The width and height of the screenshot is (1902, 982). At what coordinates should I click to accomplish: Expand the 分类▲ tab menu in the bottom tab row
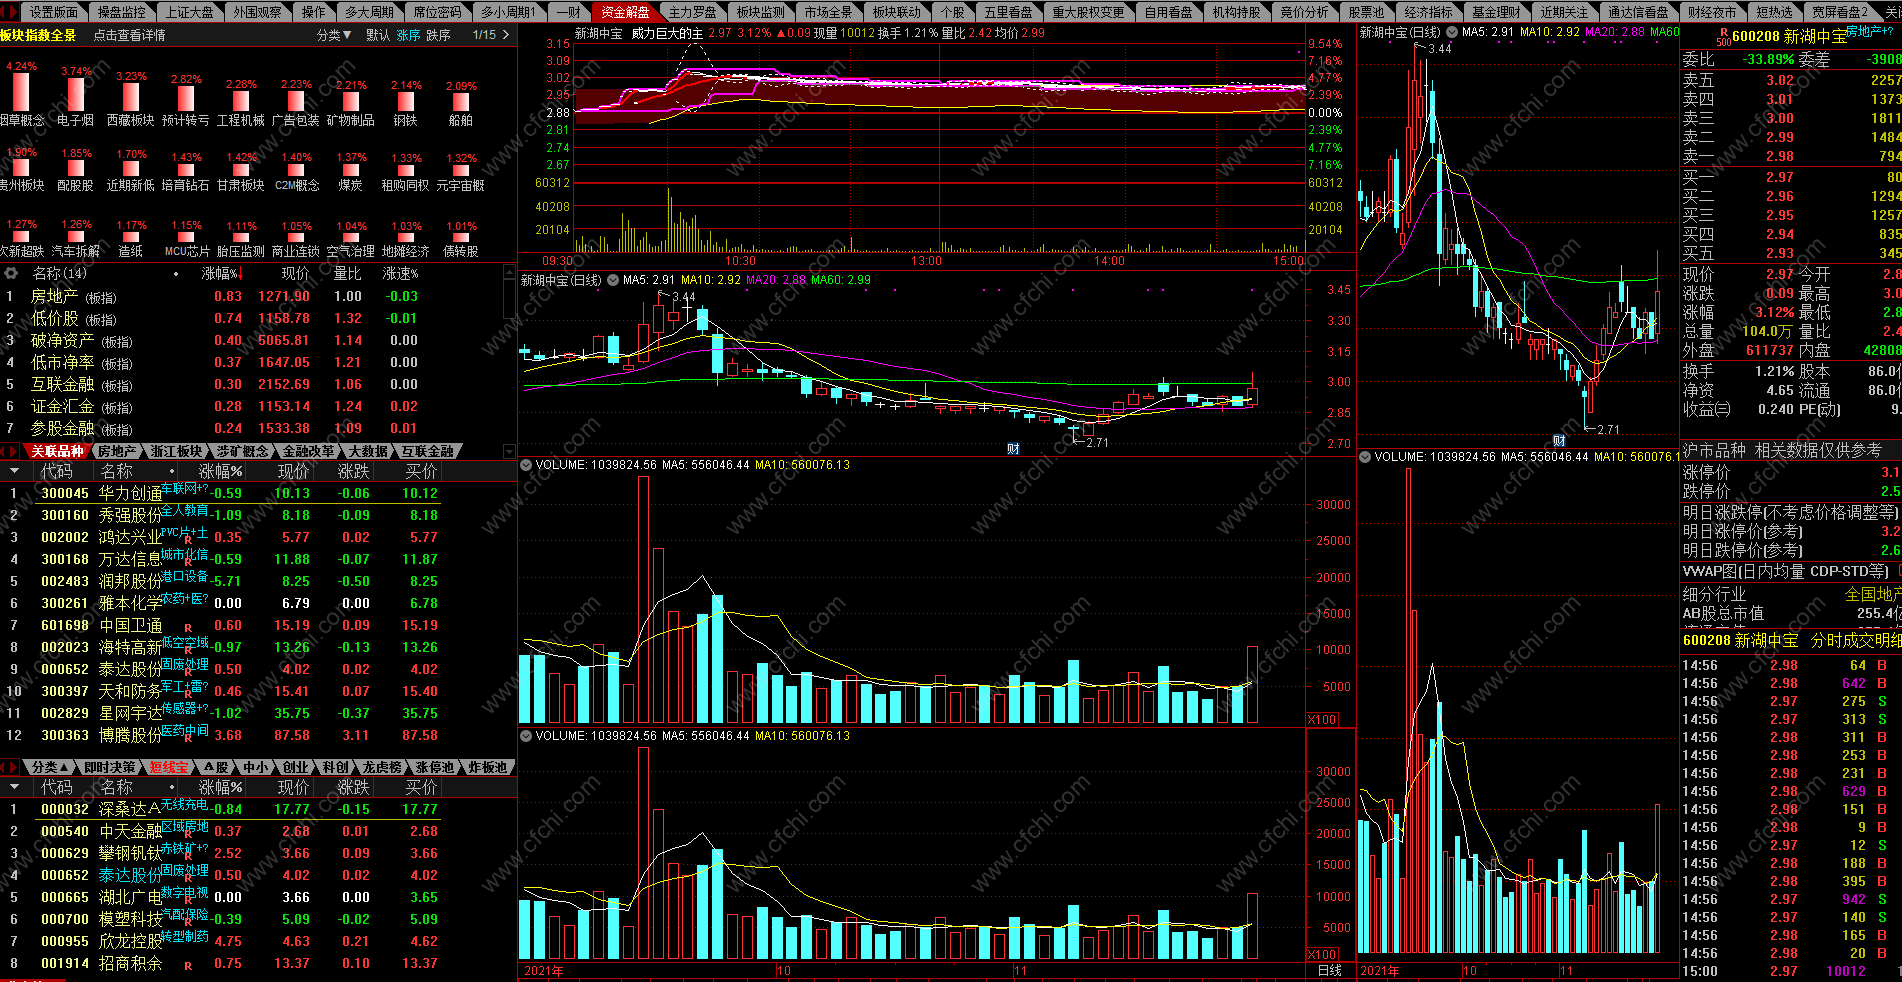pos(49,767)
